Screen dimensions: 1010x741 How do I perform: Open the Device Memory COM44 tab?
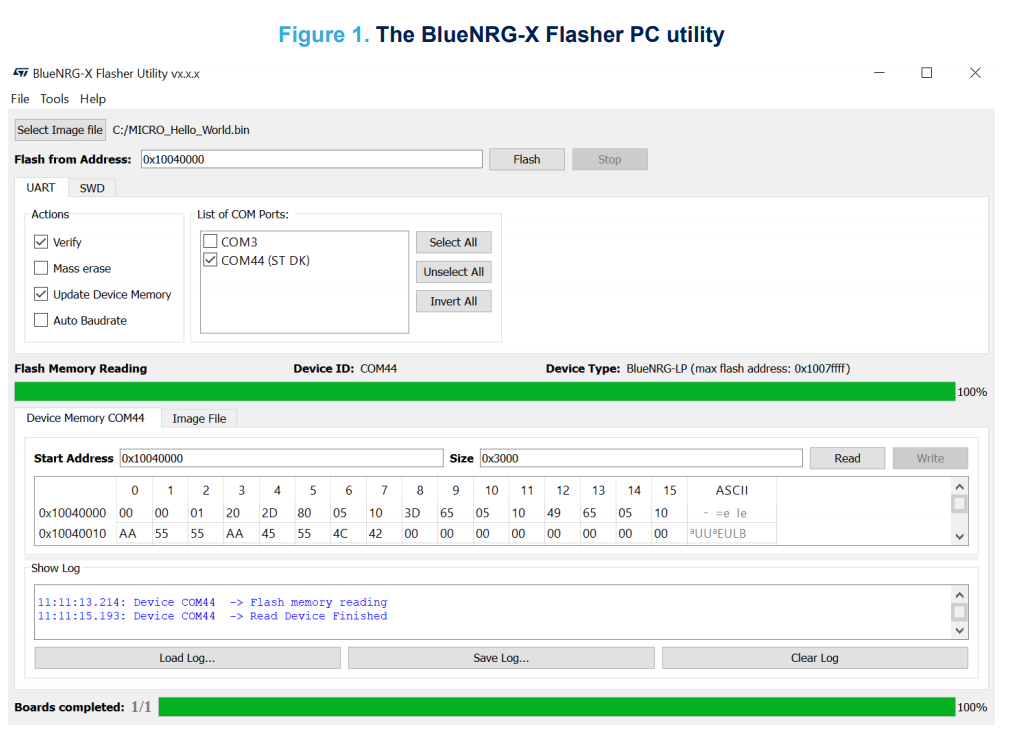point(85,418)
